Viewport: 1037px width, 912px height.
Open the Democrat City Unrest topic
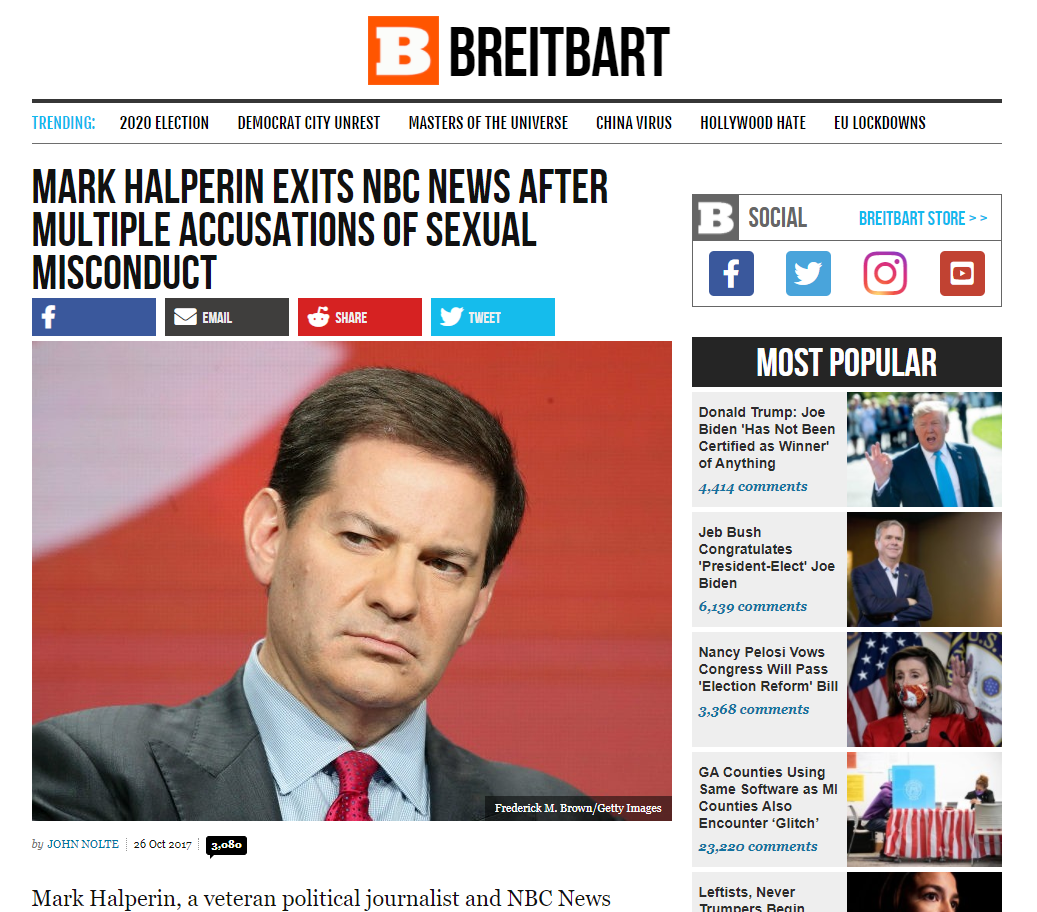(x=309, y=123)
